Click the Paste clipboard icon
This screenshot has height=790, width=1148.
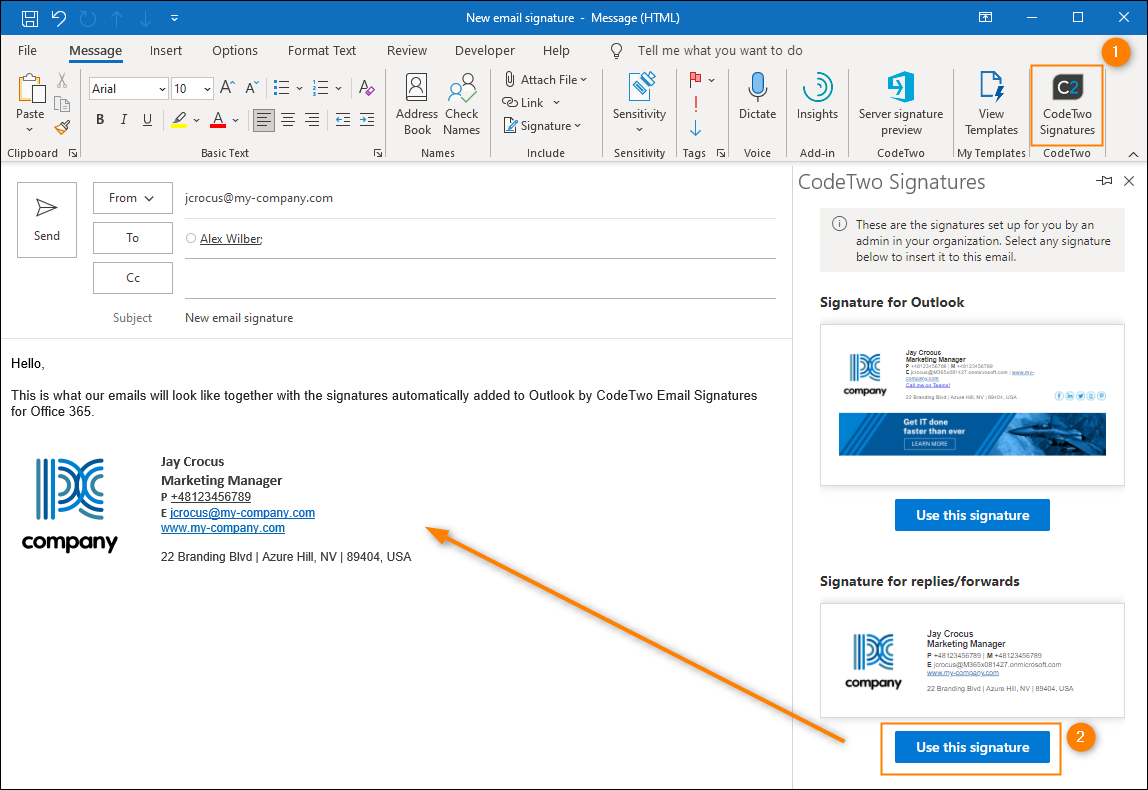(31, 88)
